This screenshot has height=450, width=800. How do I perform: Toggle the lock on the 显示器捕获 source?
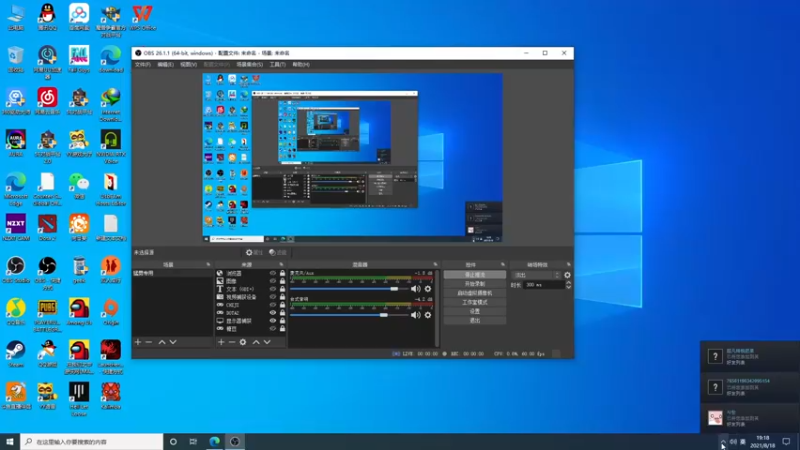(x=282, y=321)
